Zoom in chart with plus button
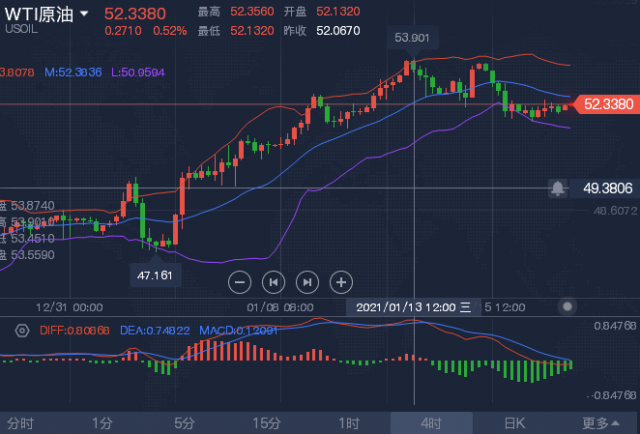 (x=341, y=282)
